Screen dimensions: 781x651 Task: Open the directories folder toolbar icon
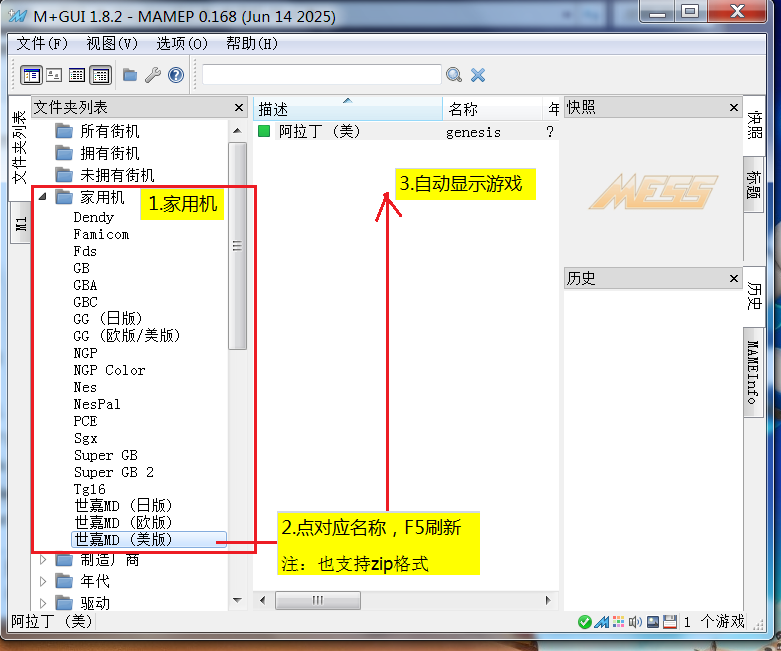[x=130, y=75]
